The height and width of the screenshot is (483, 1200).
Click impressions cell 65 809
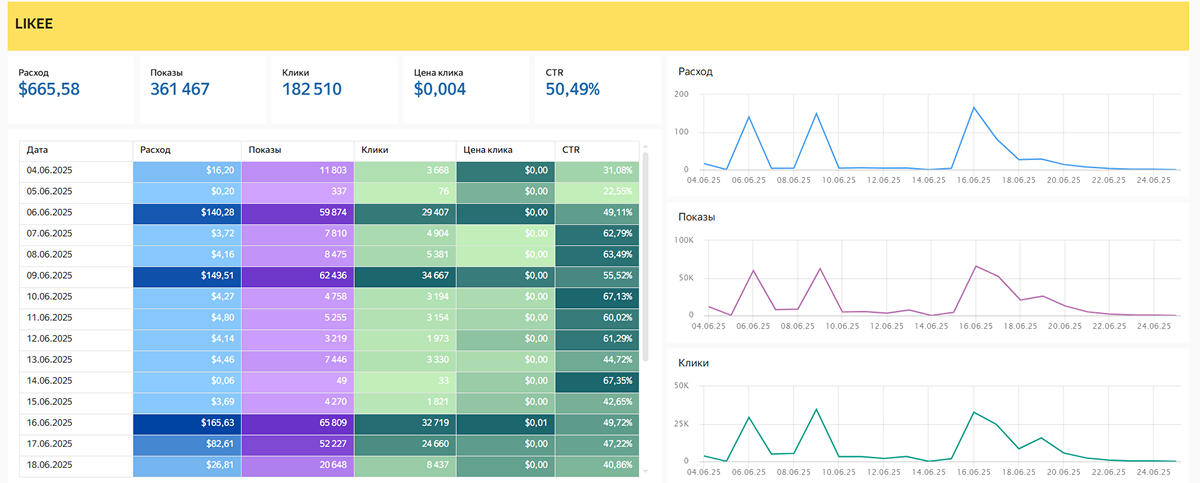(x=297, y=423)
